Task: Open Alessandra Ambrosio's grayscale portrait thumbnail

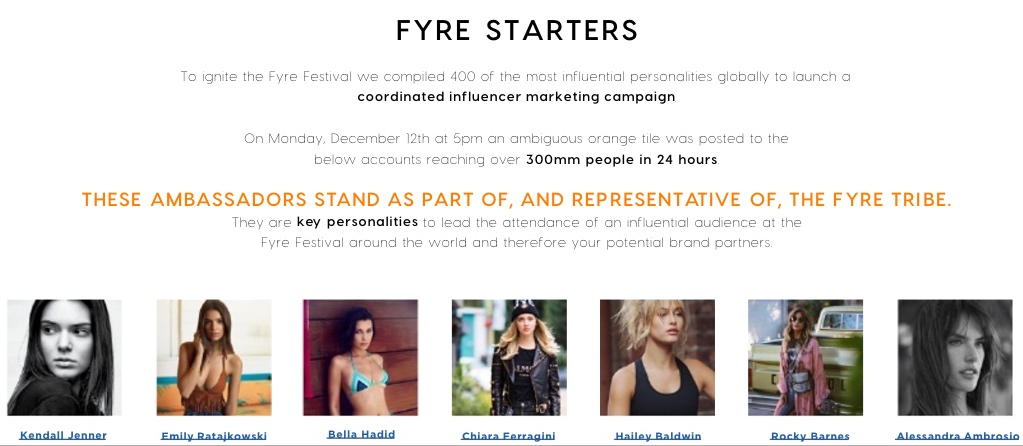Action: (x=955, y=357)
